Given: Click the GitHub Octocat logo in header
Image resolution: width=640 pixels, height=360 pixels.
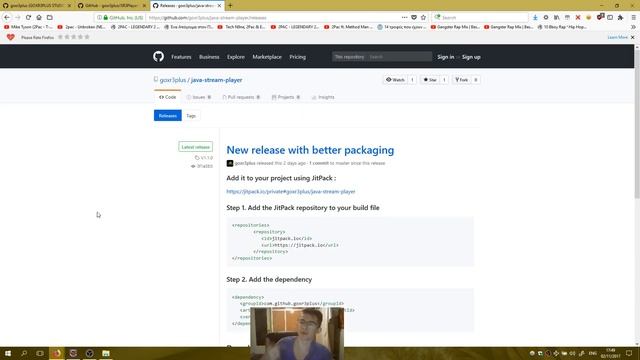Looking at the screenshot, I should pos(158,56).
